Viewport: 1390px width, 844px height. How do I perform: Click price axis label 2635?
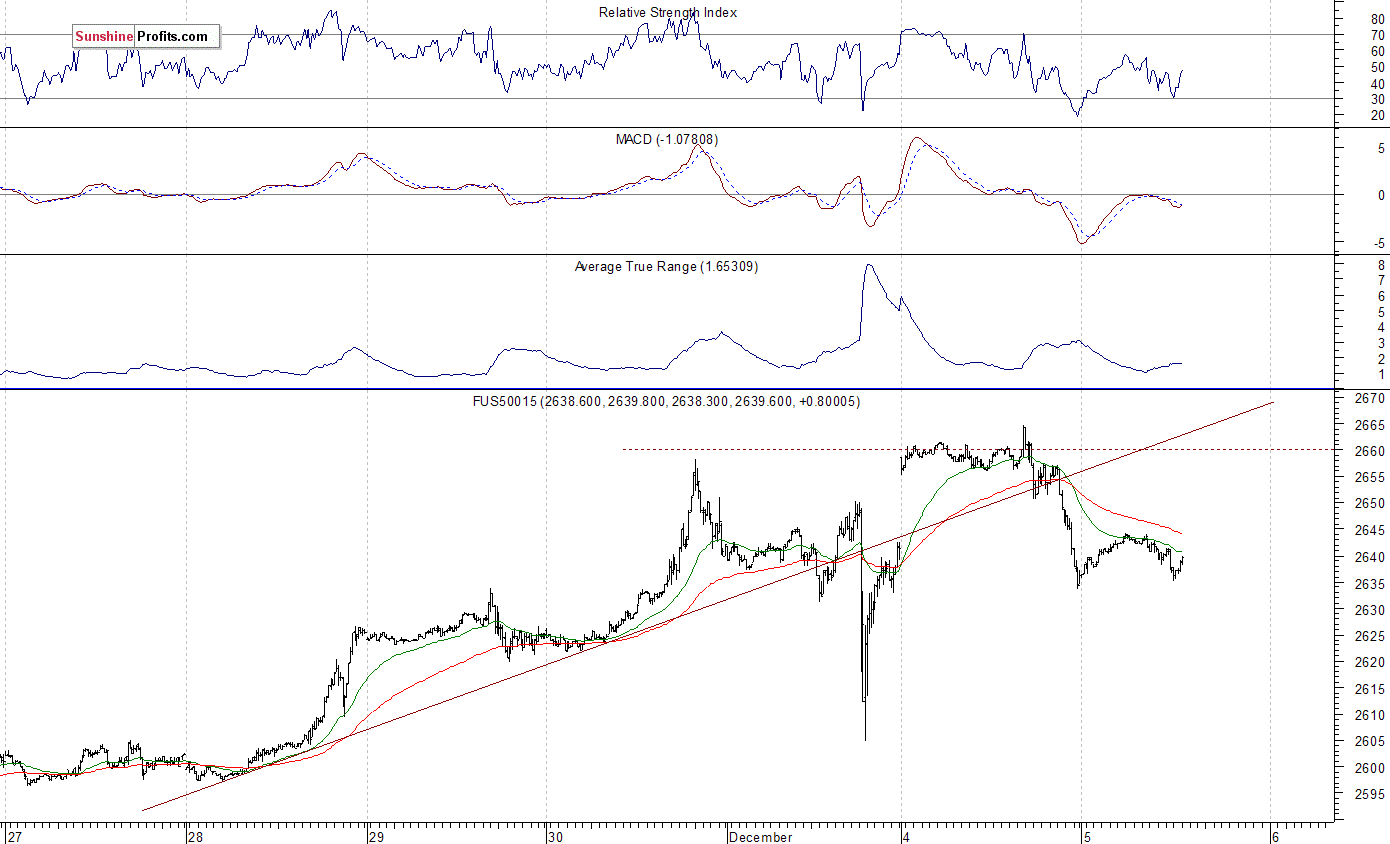[1372, 584]
